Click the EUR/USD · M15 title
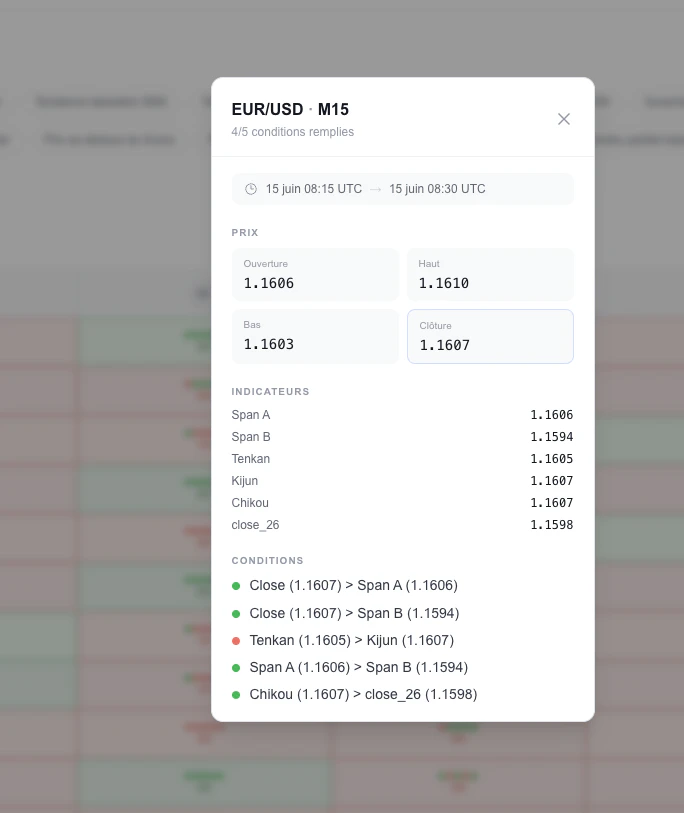Screen dimensions: 684x813 pos(290,109)
